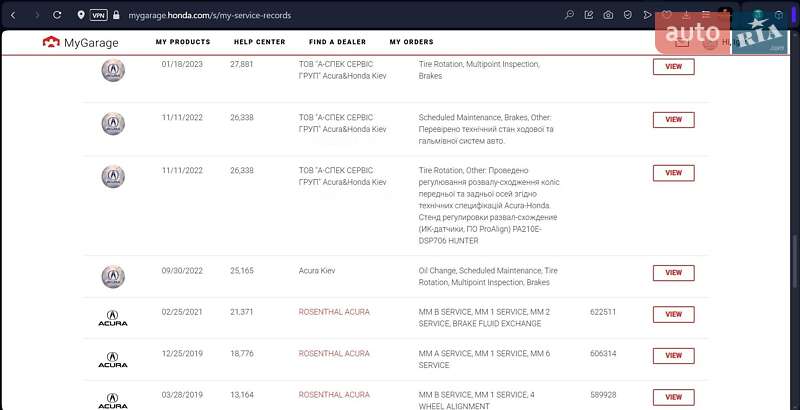The image size is (800, 410).
Task: Reload the page with the refresh icon
Action: coord(57,15)
